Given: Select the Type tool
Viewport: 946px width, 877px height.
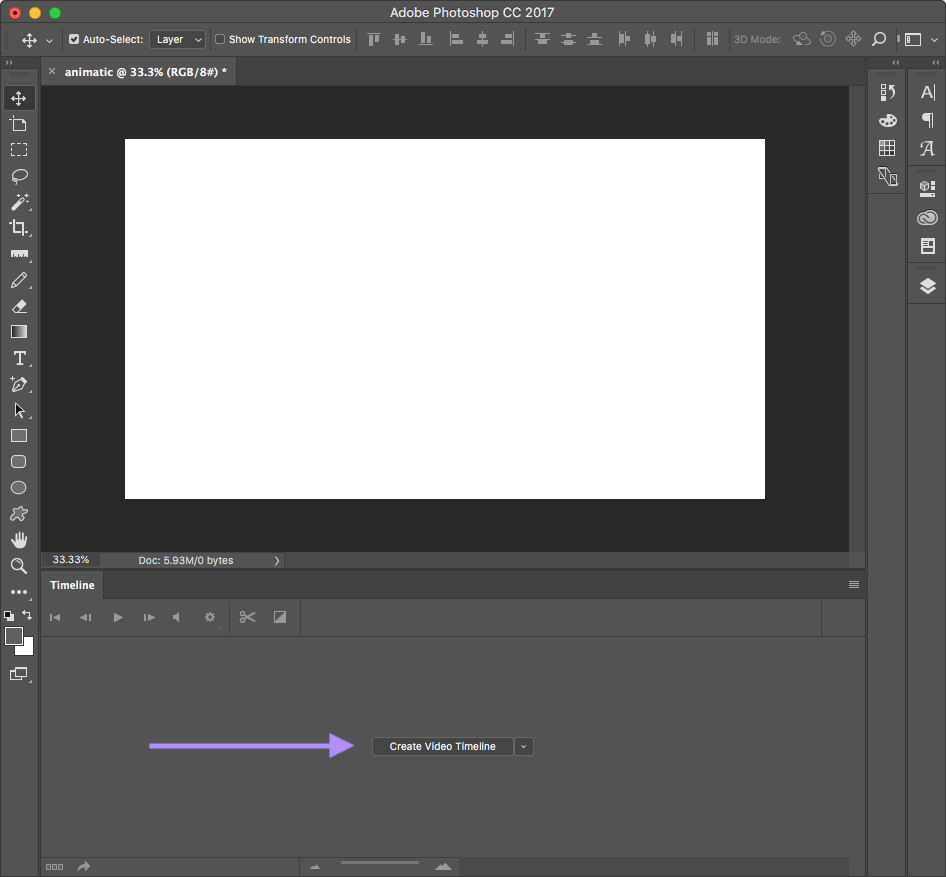Looking at the screenshot, I should click(x=18, y=358).
